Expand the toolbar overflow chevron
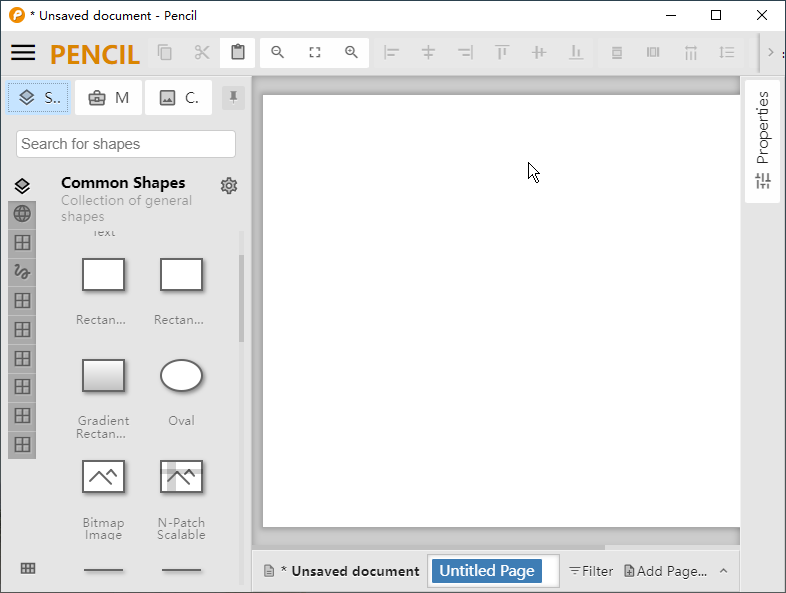The height and width of the screenshot is (593, 786). [771, 52]
